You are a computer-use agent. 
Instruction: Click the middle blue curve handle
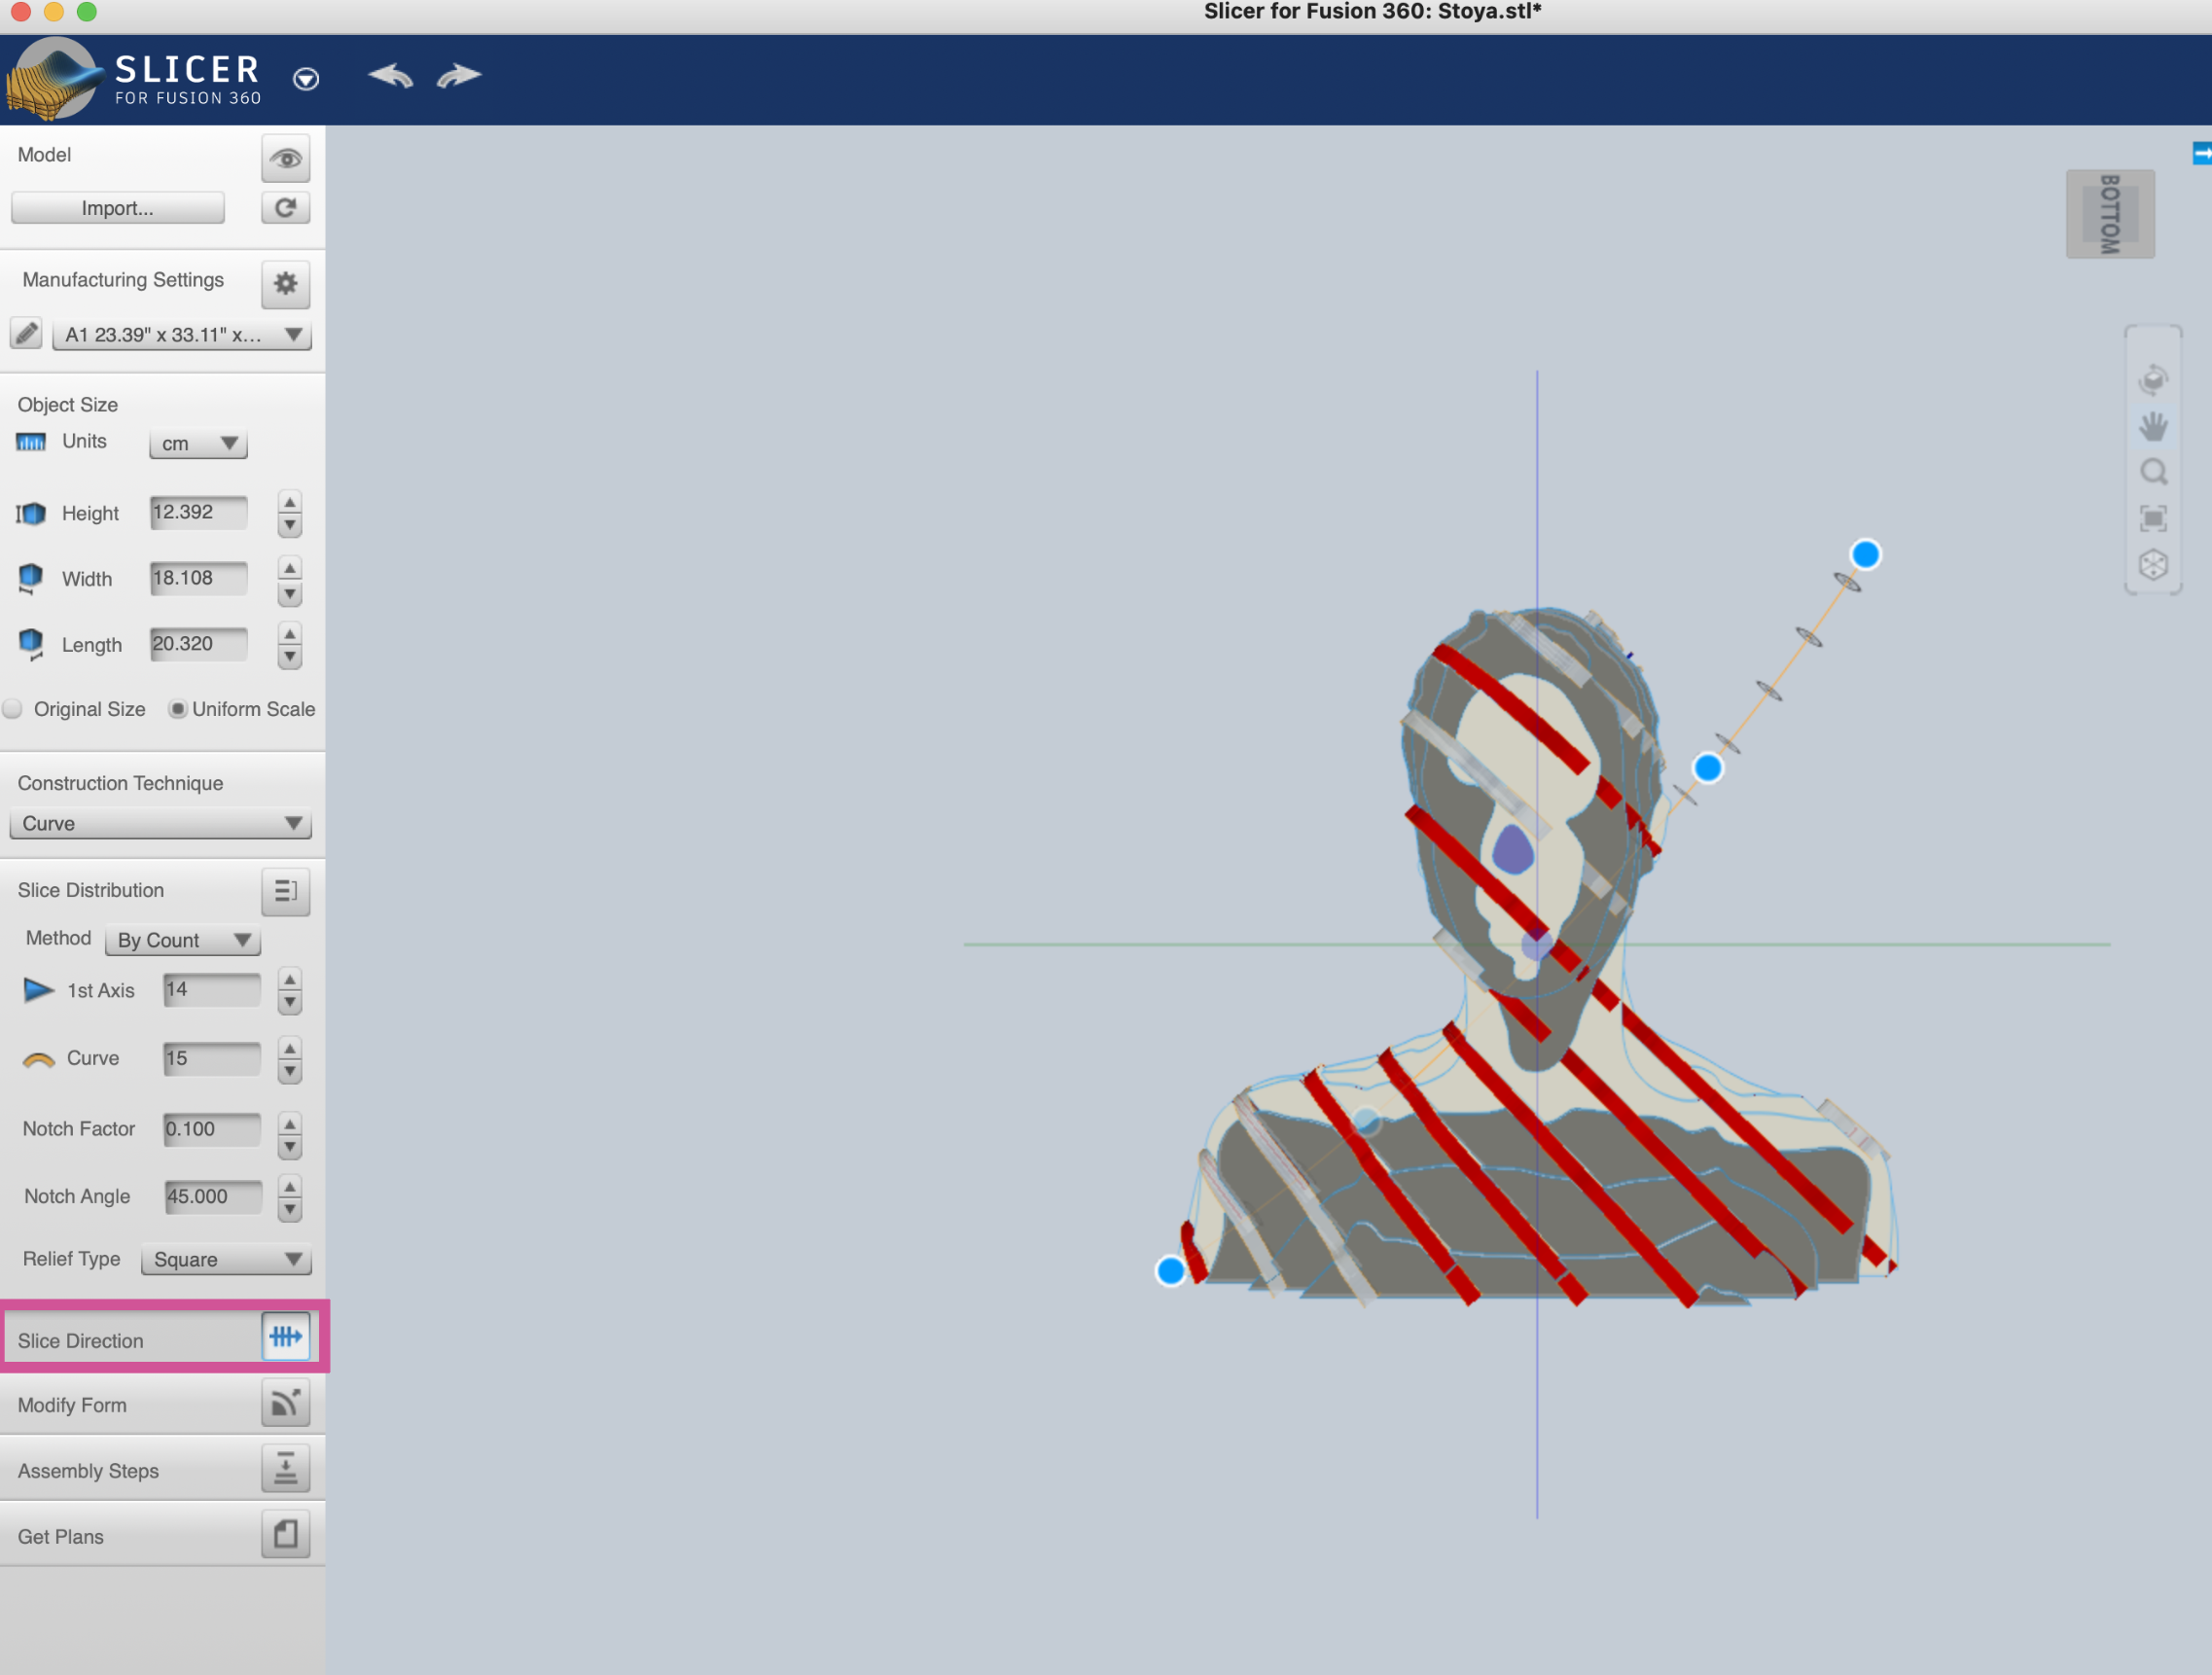1707,768
